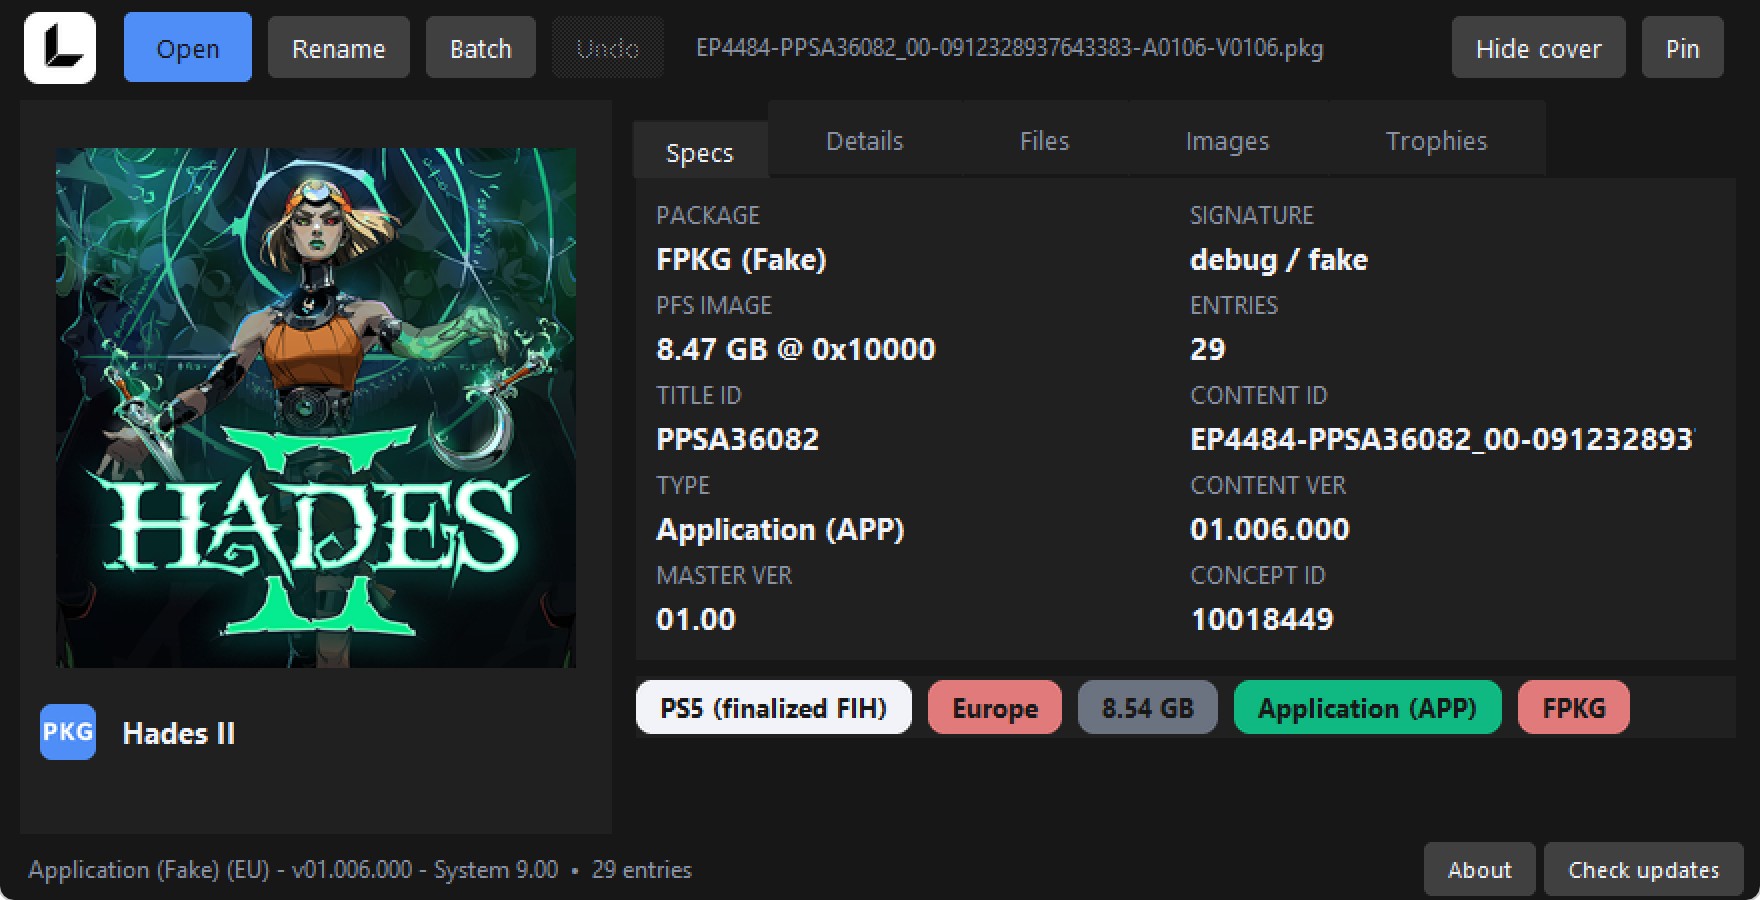Click the Europe region badge

(x=995, y=707)
